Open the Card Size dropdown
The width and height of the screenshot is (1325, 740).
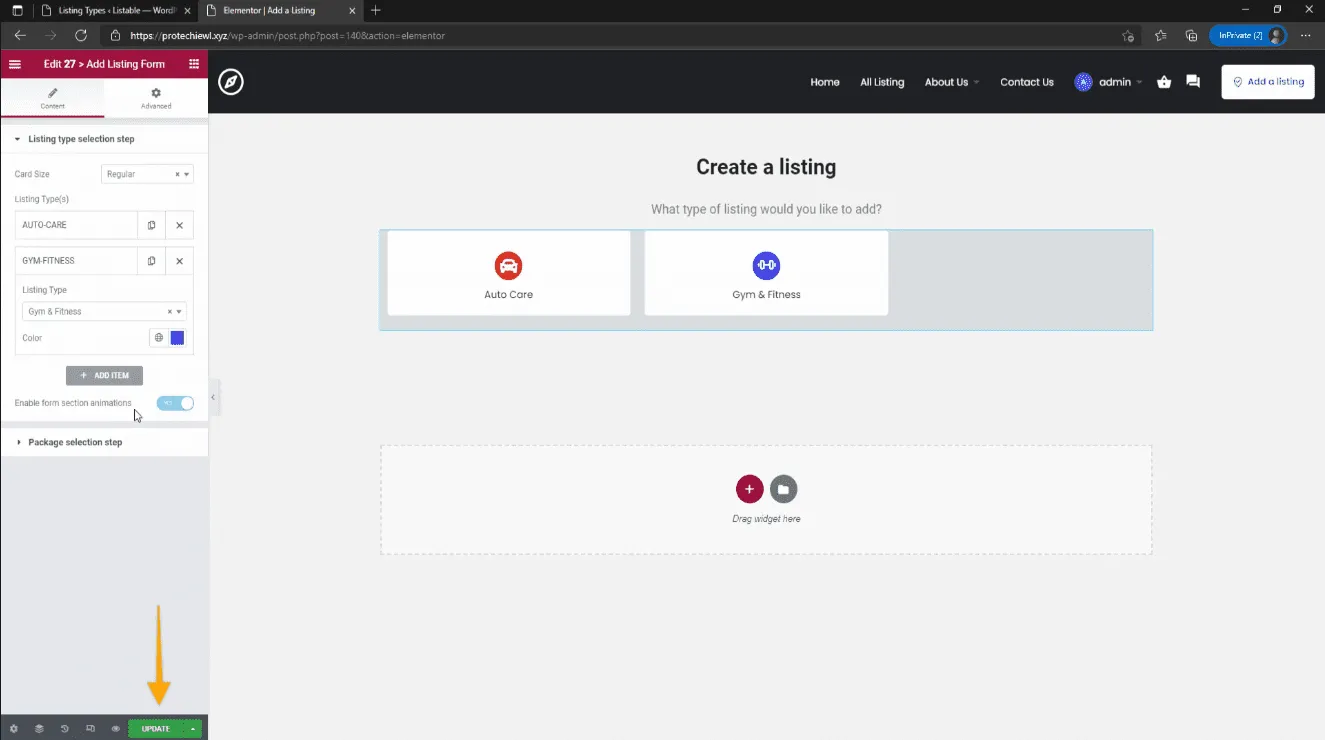click(x=147, y=174)
